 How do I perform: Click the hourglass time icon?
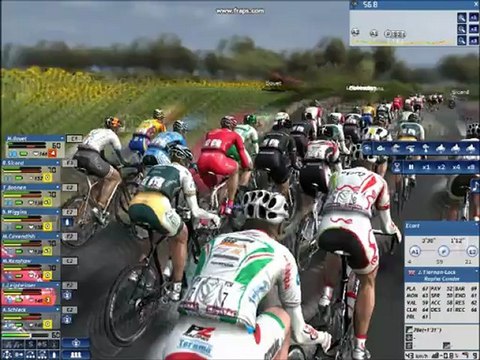click(397, 167)
